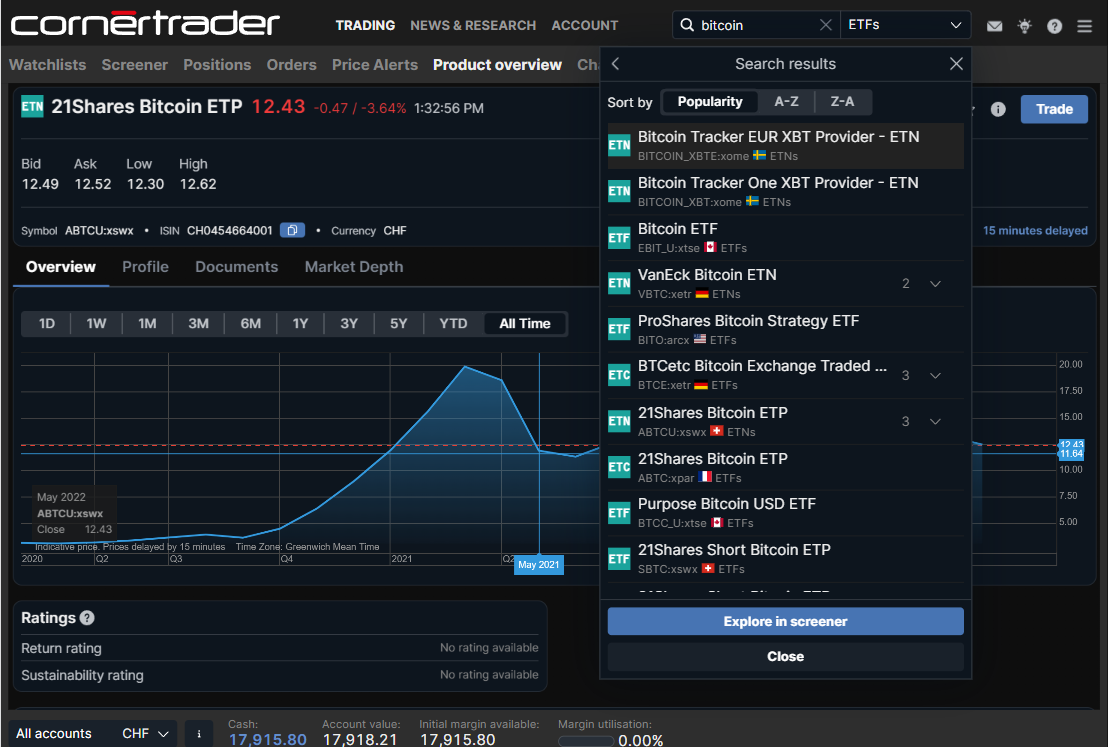
Task: Expand 21Shares Bitcoin ETP ABTCU listings
Action: coord(935,422)
